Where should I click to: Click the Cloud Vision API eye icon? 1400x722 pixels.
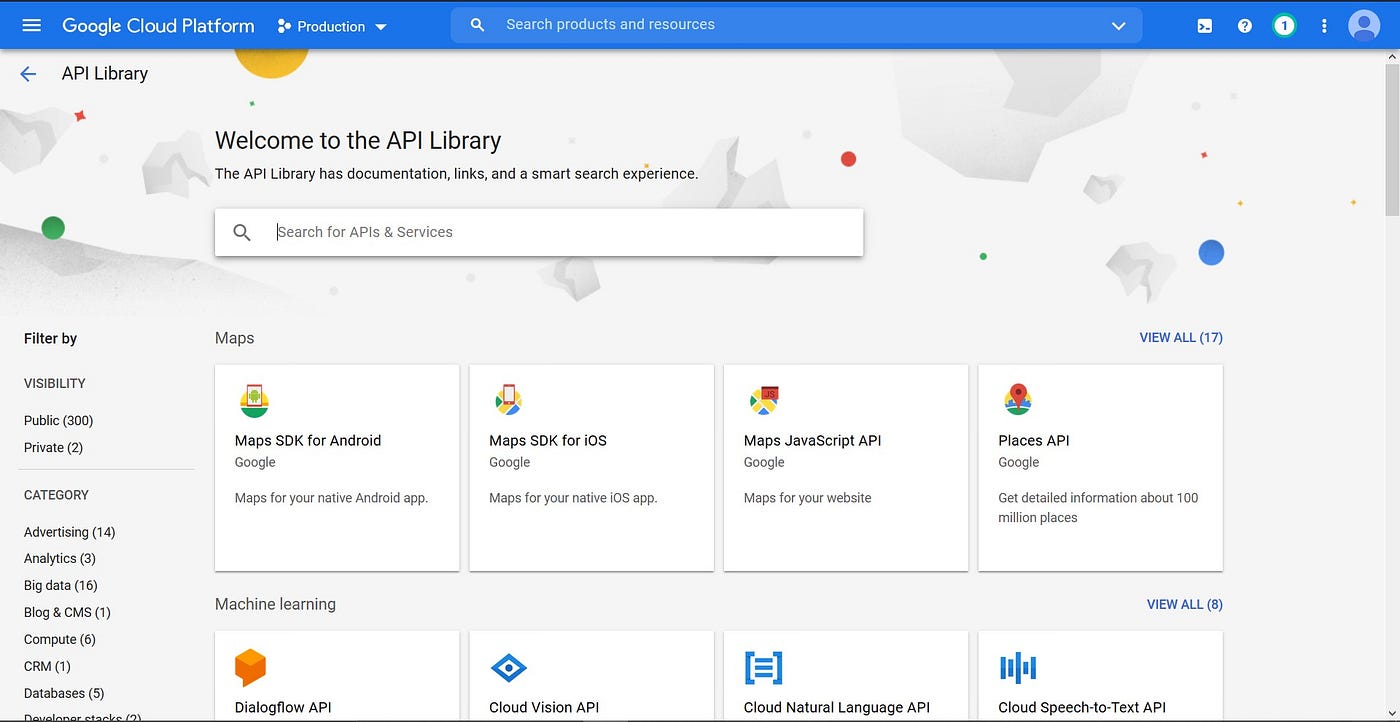(509, 667)
